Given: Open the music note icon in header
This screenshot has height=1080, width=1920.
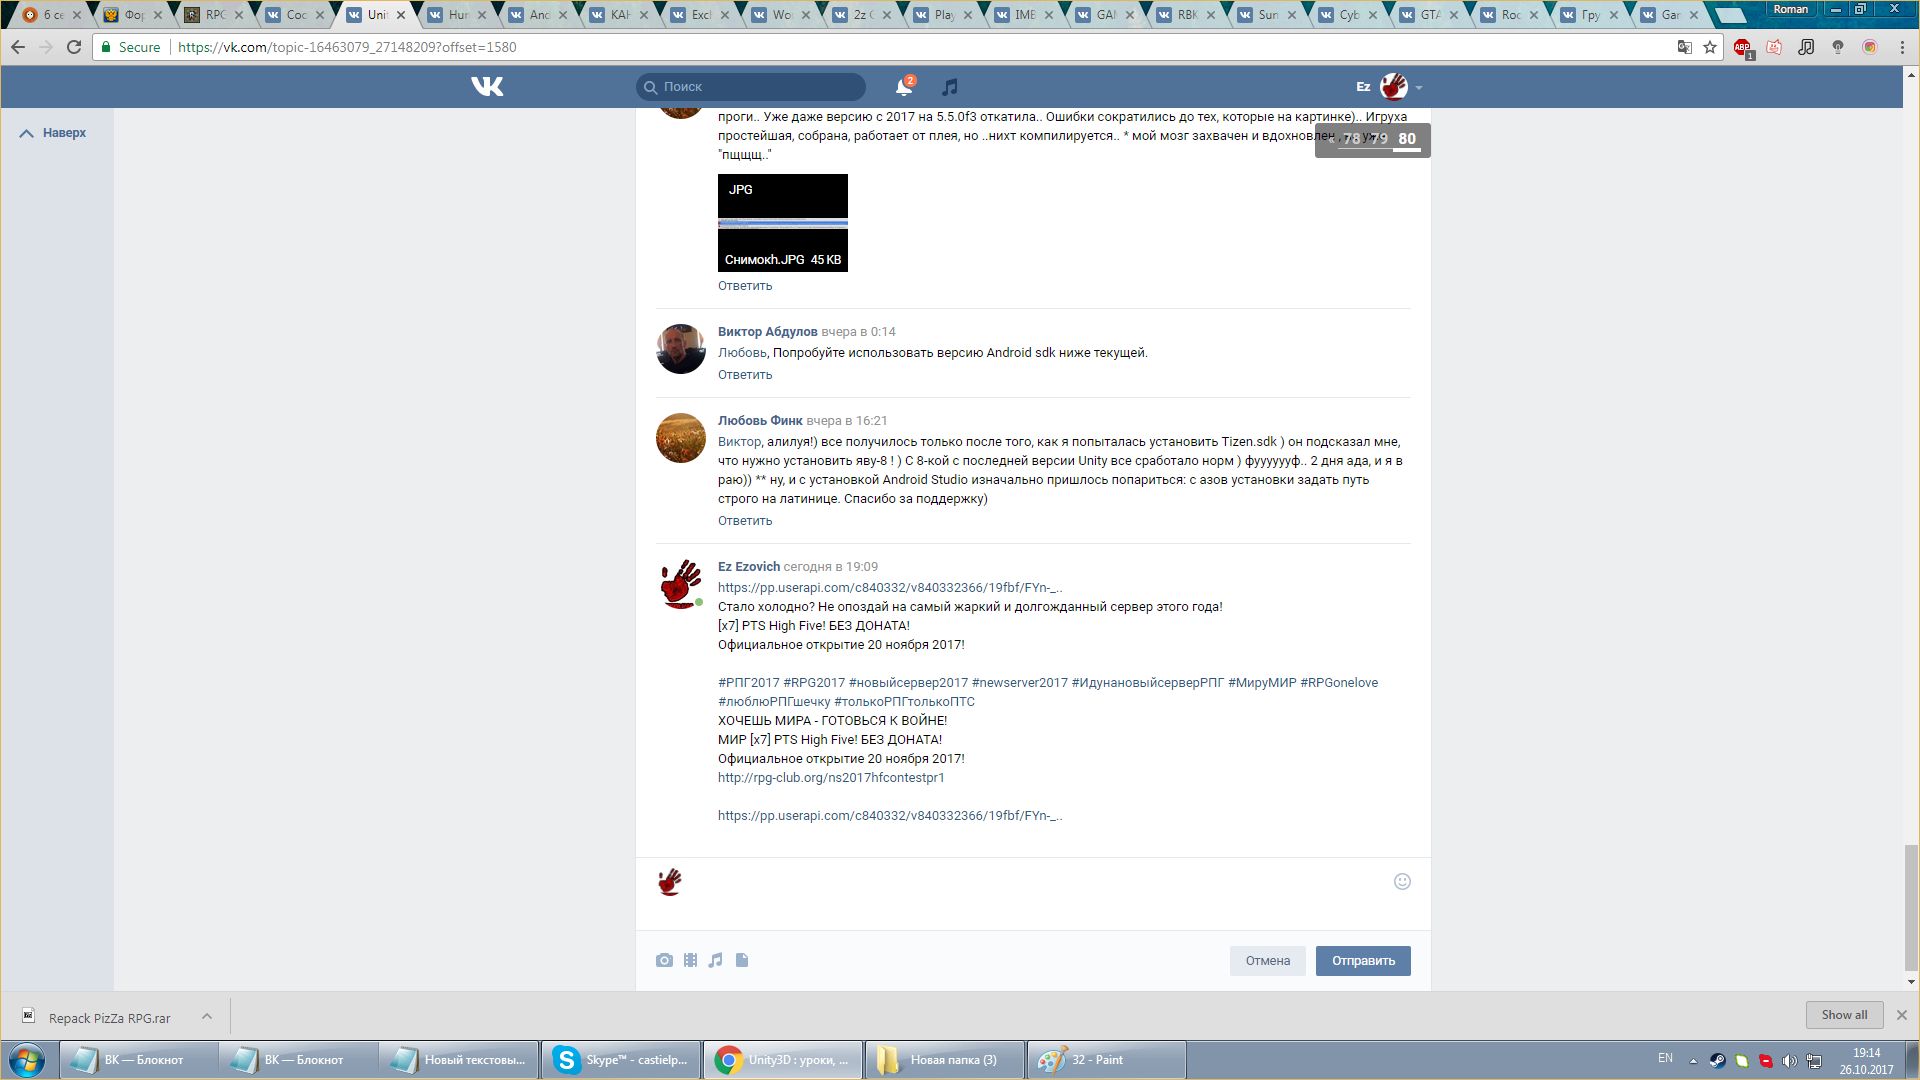Looking at the screenshot, I should click(950, 87).
